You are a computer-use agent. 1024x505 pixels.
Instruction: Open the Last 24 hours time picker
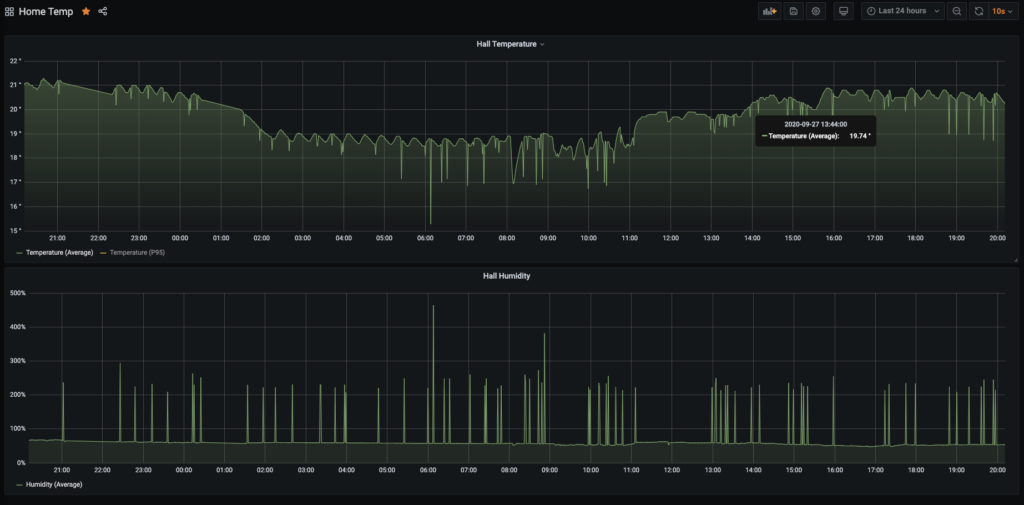[903, 11]
